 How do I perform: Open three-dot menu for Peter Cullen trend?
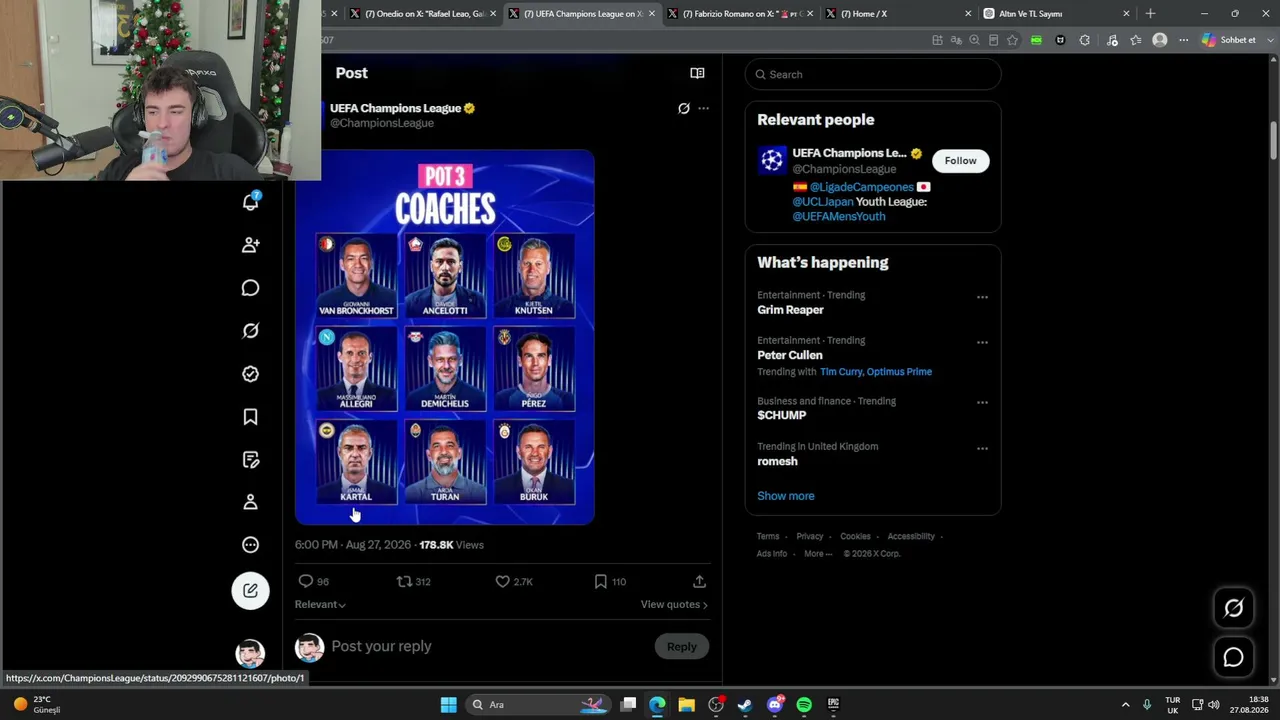click(x=982, y=342)
